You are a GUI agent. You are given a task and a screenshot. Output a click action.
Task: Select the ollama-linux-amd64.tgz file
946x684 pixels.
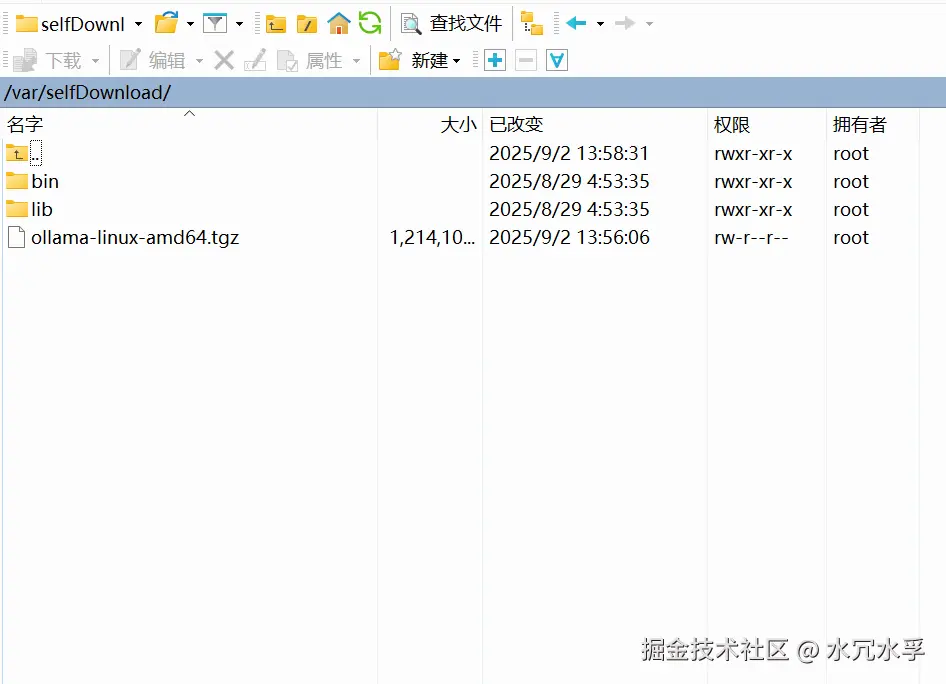(x=124, y=238)
